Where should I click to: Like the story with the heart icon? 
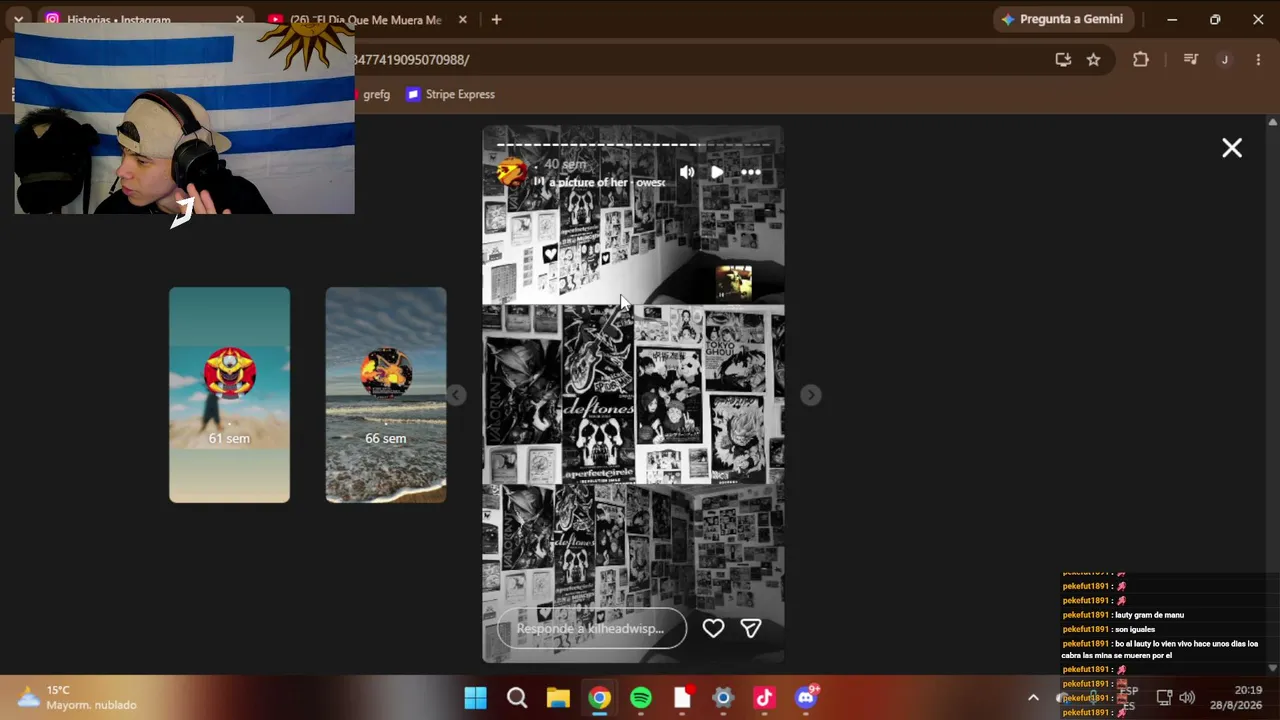coord(713,628)
